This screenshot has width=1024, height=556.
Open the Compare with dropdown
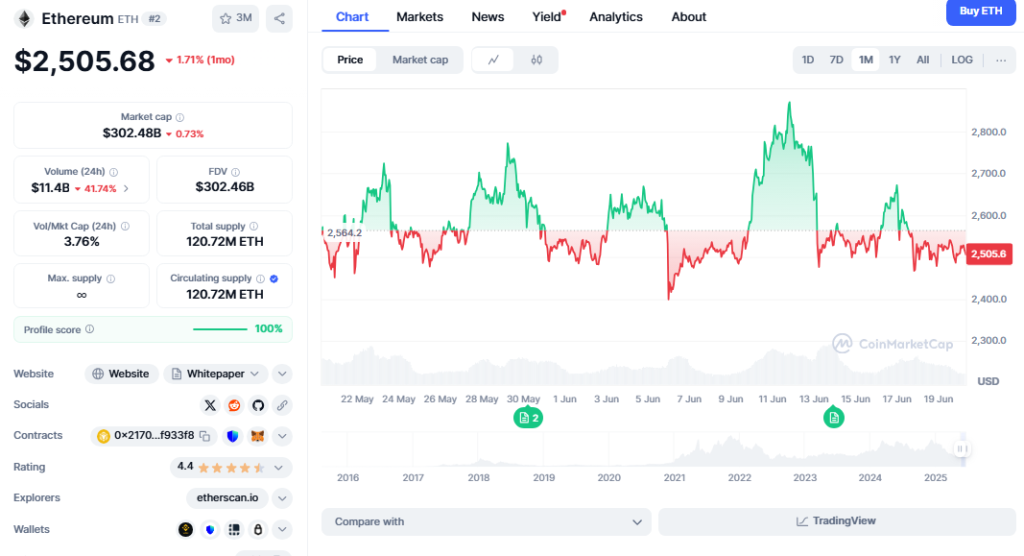(486, 522)
